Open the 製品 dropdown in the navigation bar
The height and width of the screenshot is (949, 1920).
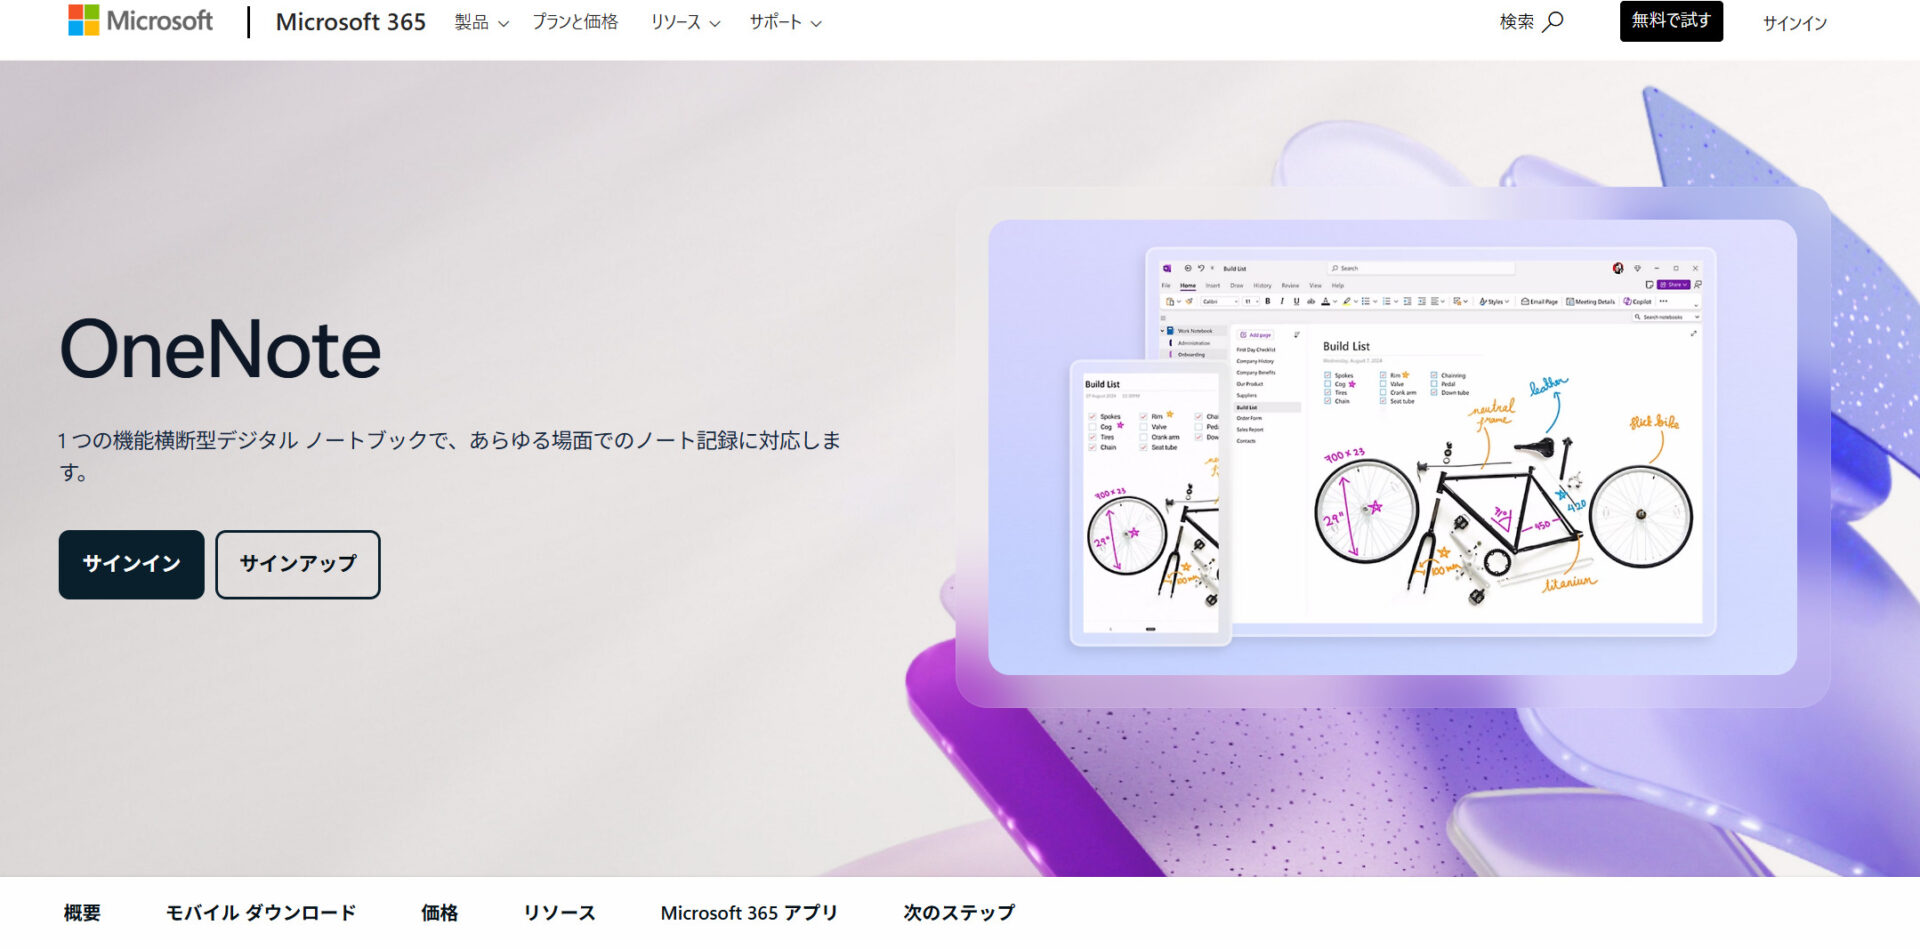[x=480, y=22]
